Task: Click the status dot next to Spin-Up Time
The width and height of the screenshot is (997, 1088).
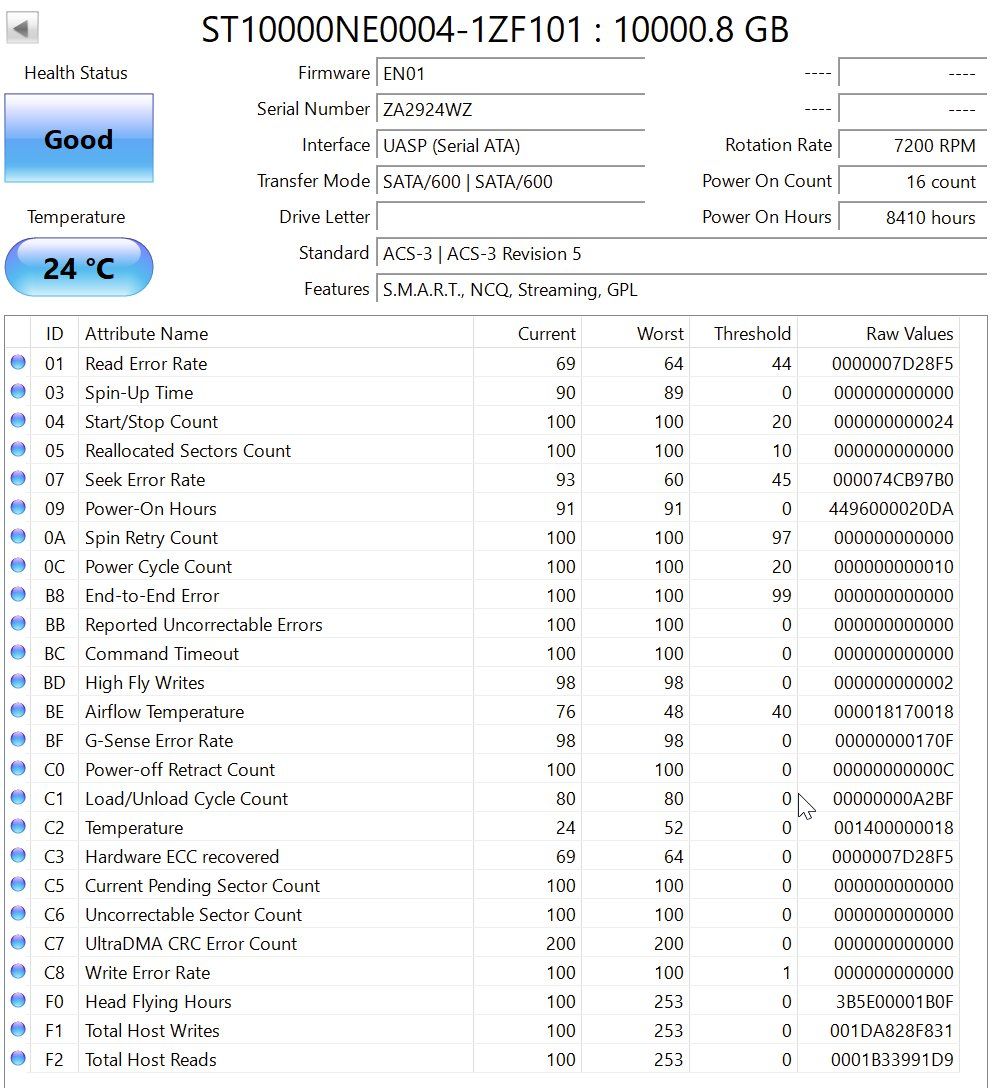Action: [x=18, y=392]
